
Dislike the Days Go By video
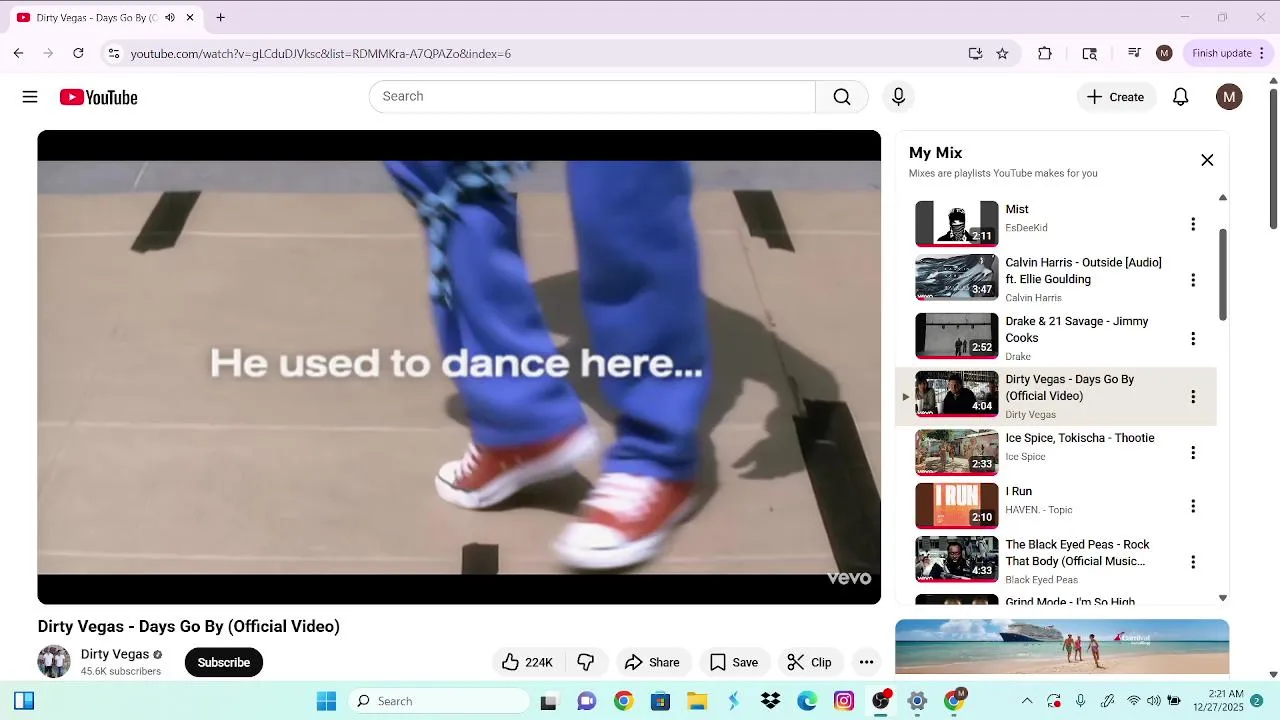click(x=586, y=662)
